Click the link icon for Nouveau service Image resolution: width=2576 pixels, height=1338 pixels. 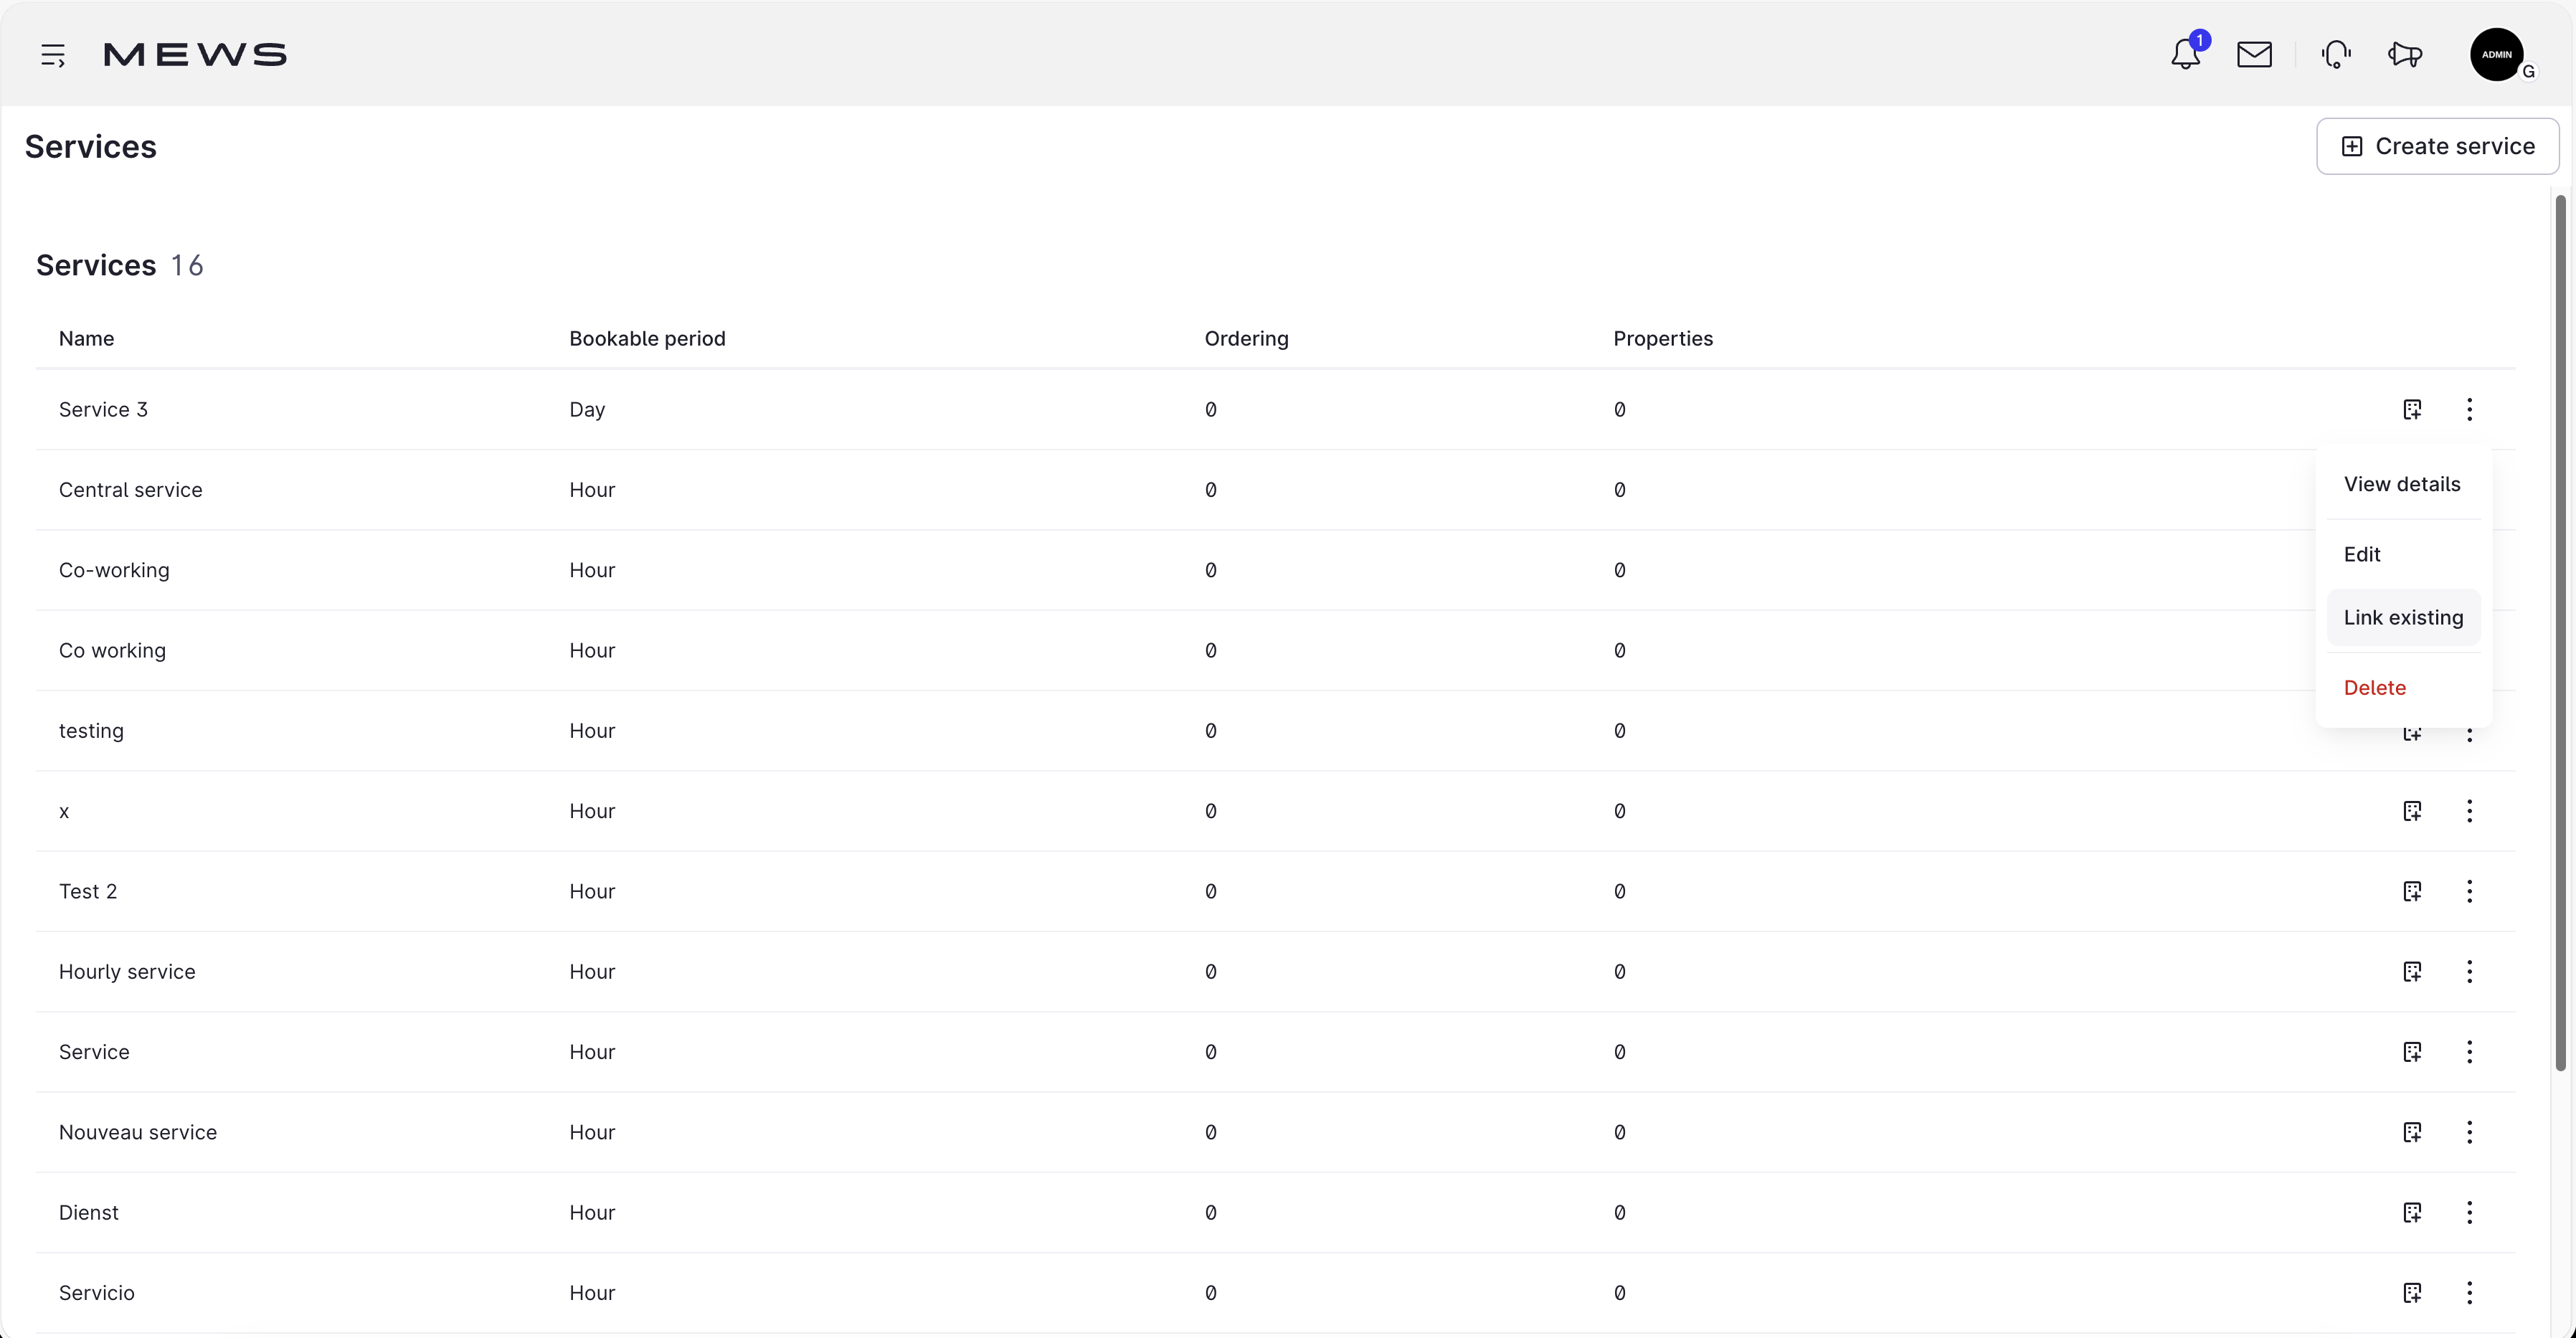pos(2412,1132)
